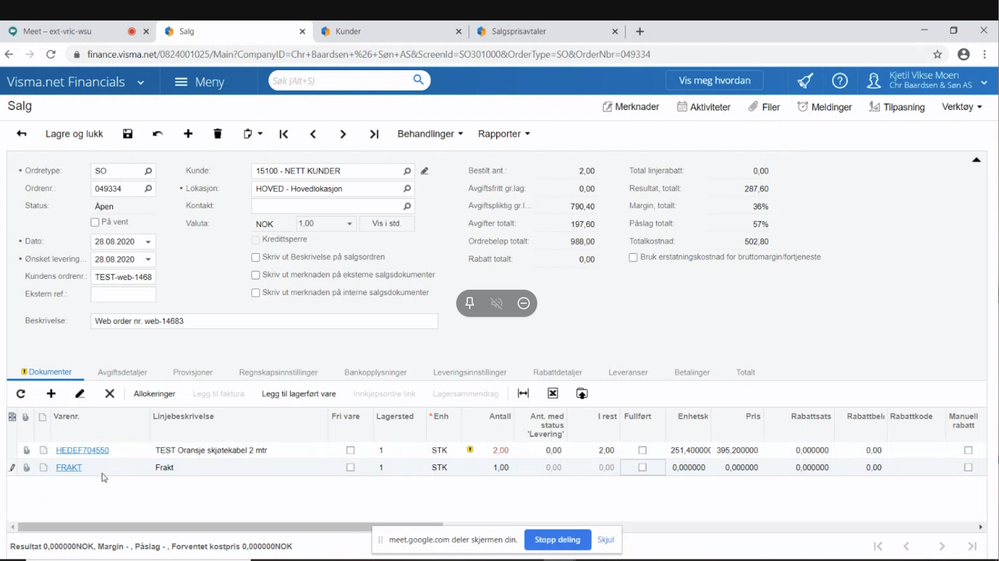Click the Beskrivelse text field

[264, 322]
